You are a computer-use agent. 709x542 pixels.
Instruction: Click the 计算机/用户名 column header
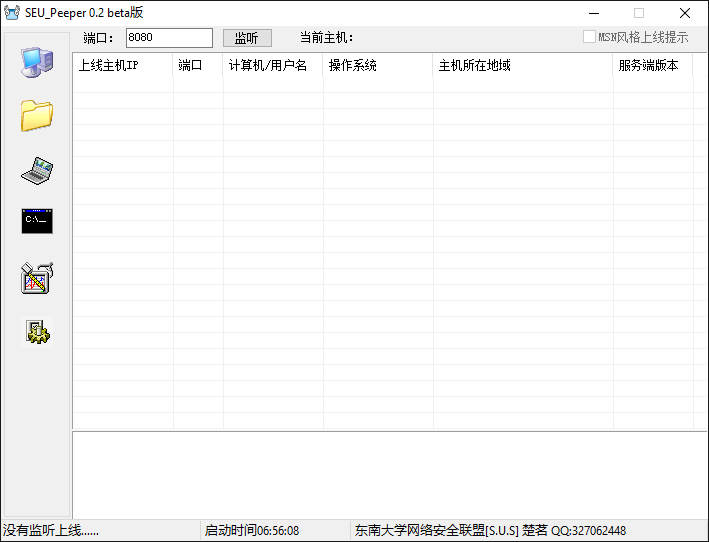click(x=272, y=66)
